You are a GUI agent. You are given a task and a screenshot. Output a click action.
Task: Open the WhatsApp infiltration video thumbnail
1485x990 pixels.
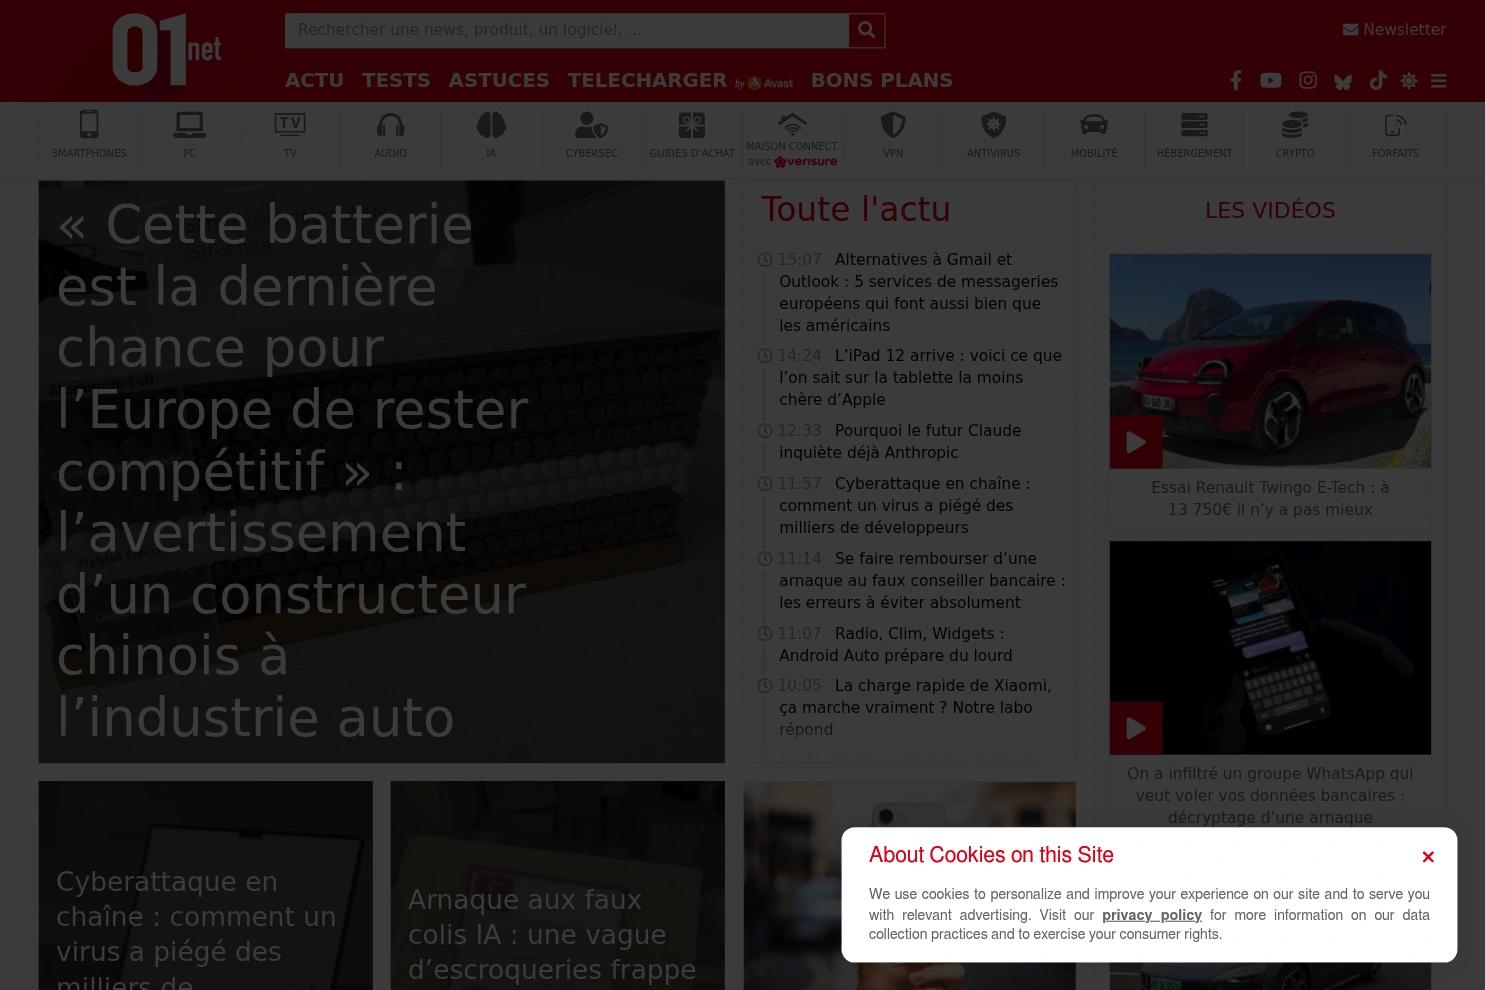click(1270, 648)
